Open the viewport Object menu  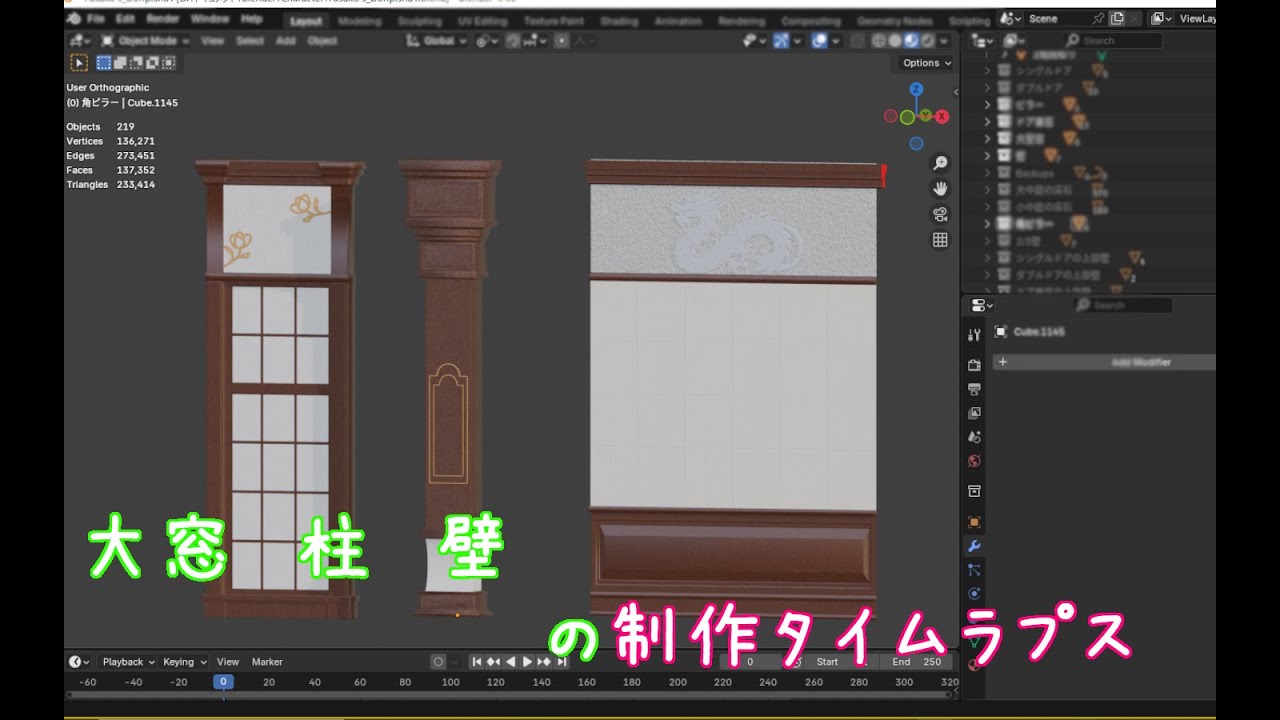point(322,41)
